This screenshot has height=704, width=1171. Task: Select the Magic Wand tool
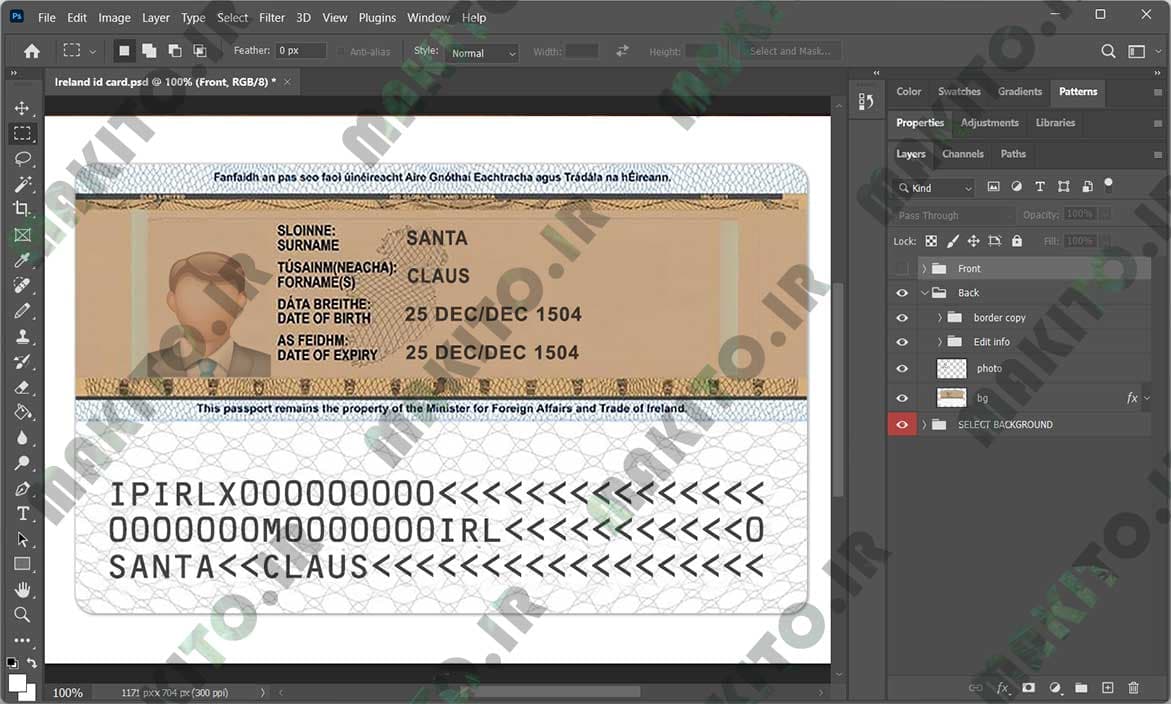pos(22,184)
